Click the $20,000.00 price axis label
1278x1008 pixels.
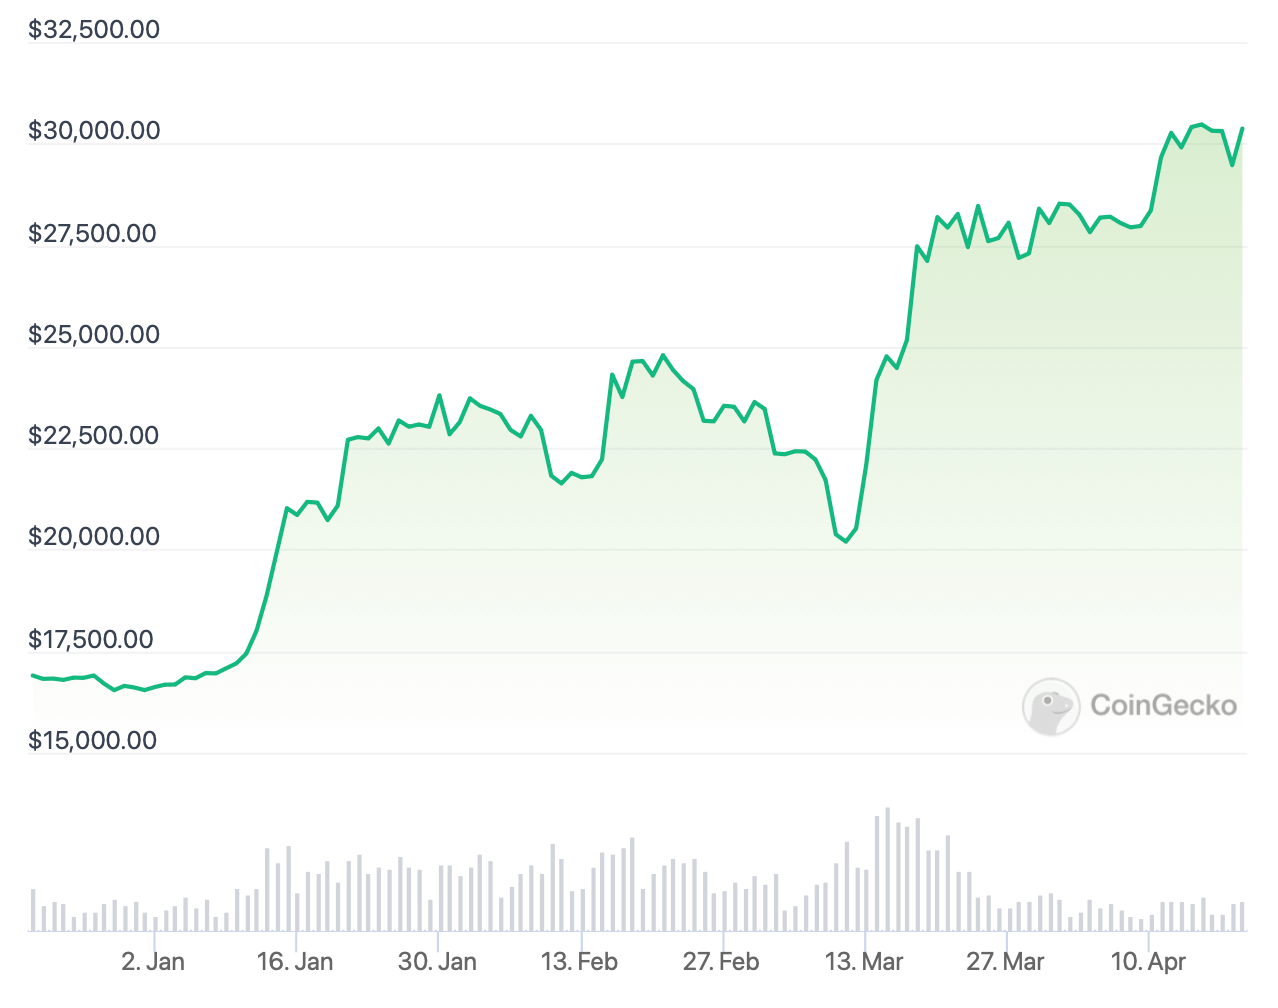click(94, 537)
